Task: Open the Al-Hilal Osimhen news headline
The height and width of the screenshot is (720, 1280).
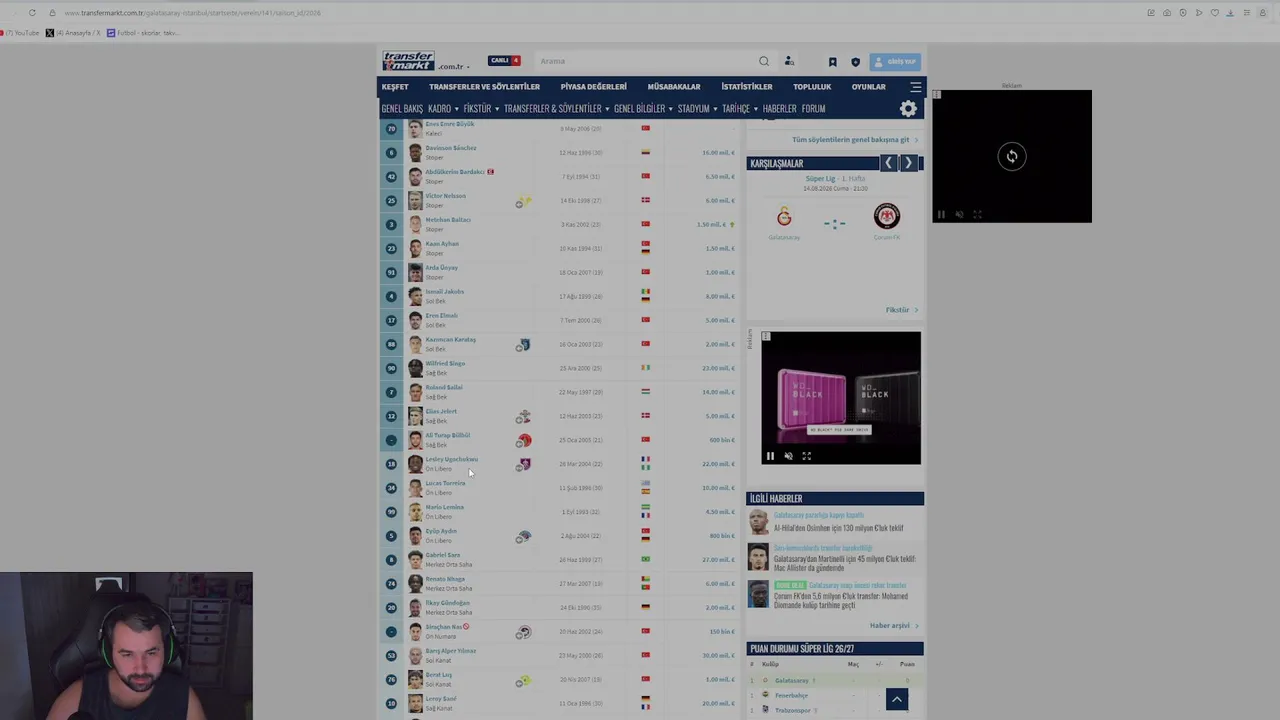Action: coord(839,528)
